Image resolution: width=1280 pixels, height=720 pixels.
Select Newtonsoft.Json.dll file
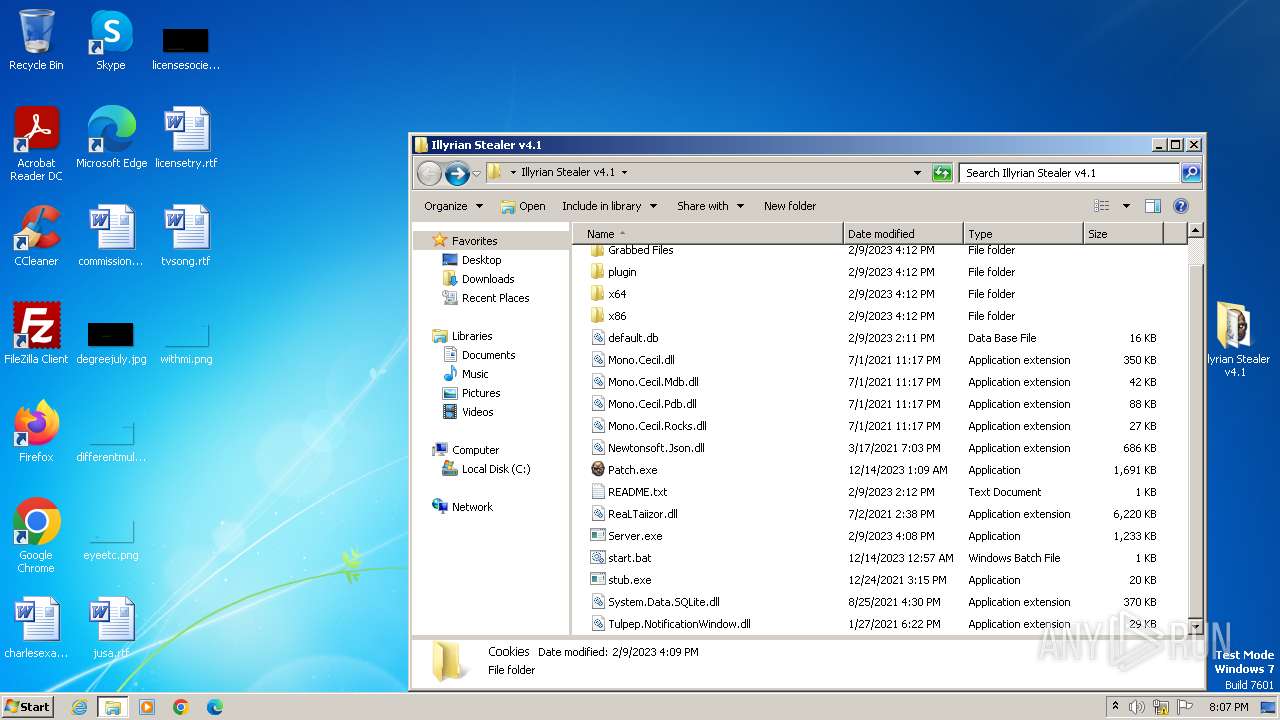[x=656, y=448]
